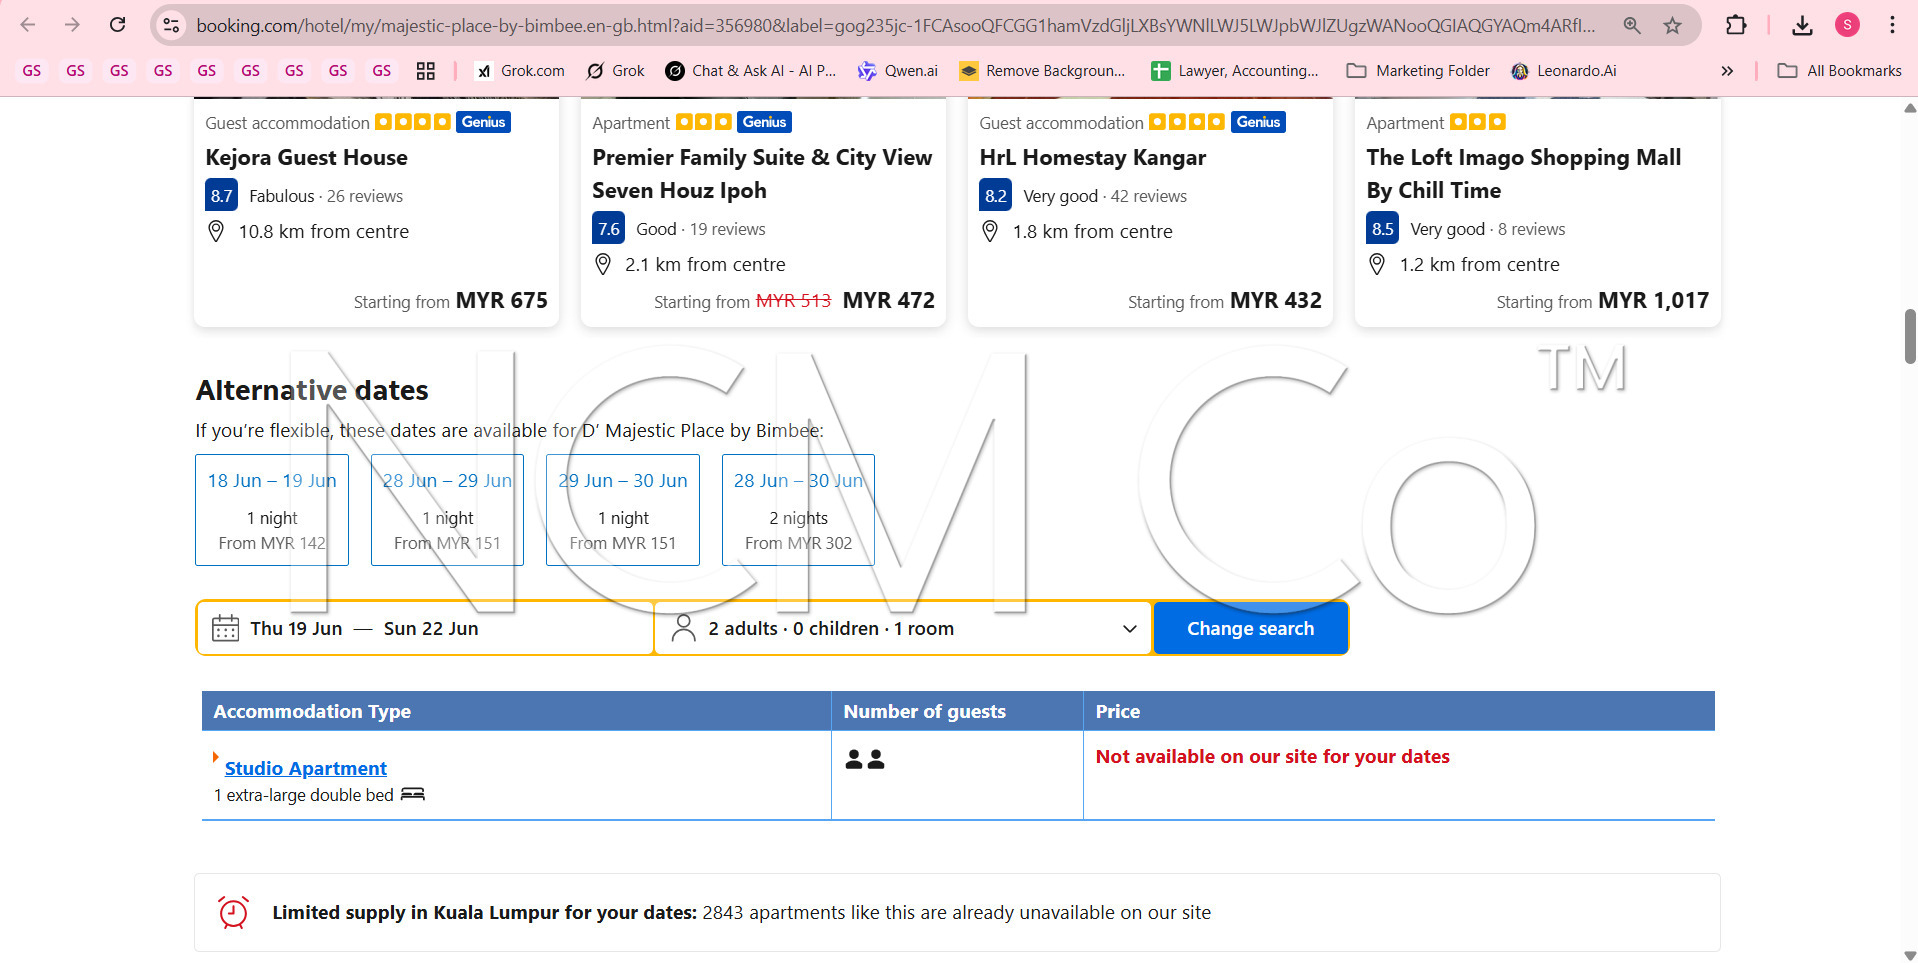
Task: Click the browser back arrow
Action: [28, 25]
